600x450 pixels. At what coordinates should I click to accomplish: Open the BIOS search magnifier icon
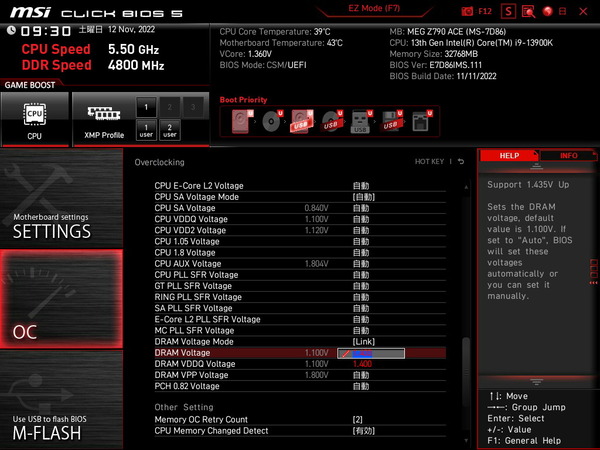(528, 11)
